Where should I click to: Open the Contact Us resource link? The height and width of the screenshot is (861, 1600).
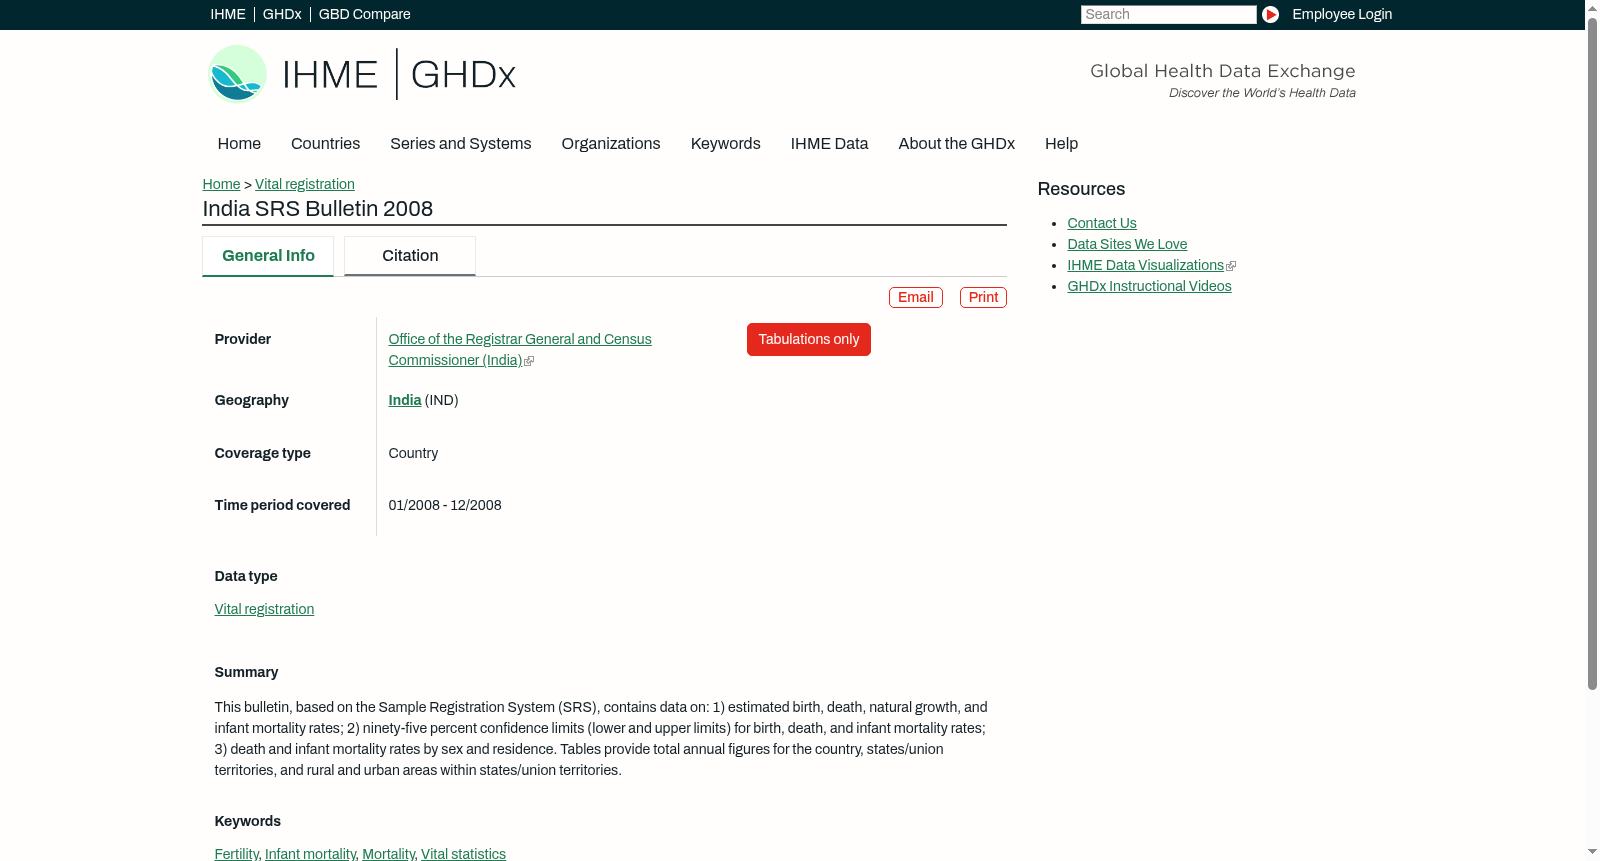click(1102, 223)
